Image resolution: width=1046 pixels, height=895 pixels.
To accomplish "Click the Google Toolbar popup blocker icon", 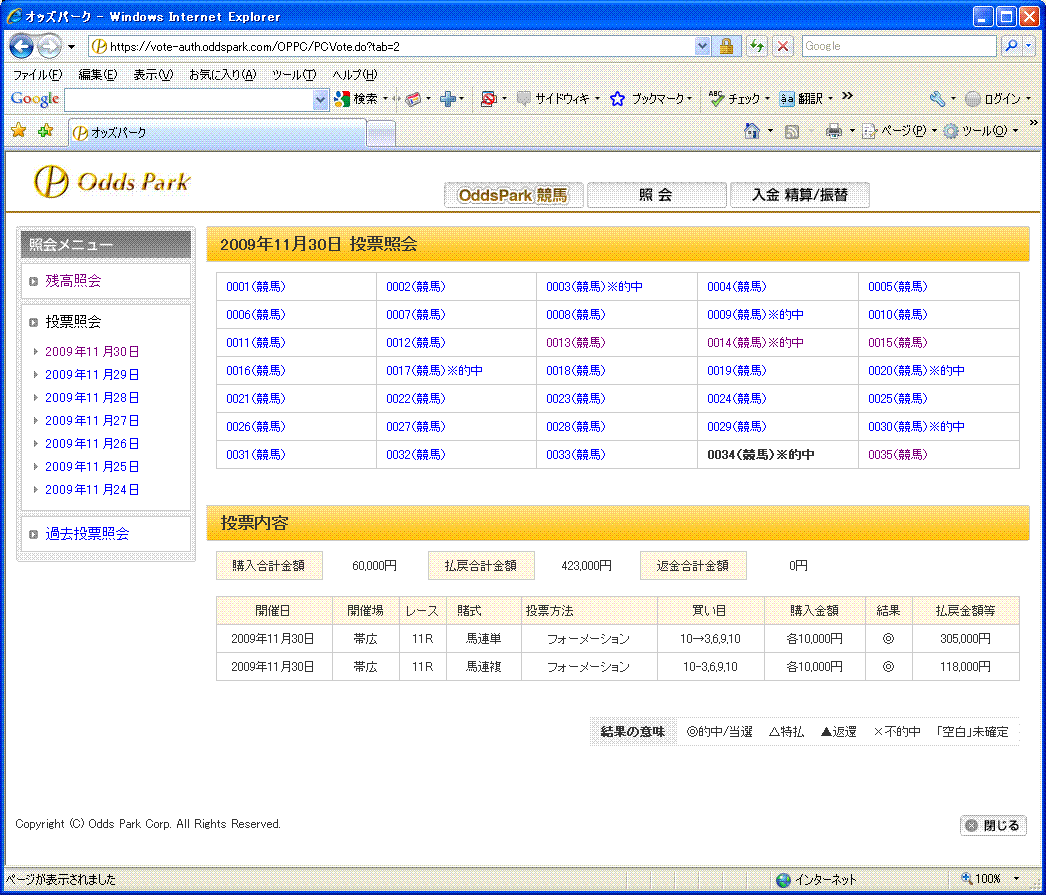I will (488, 99).
